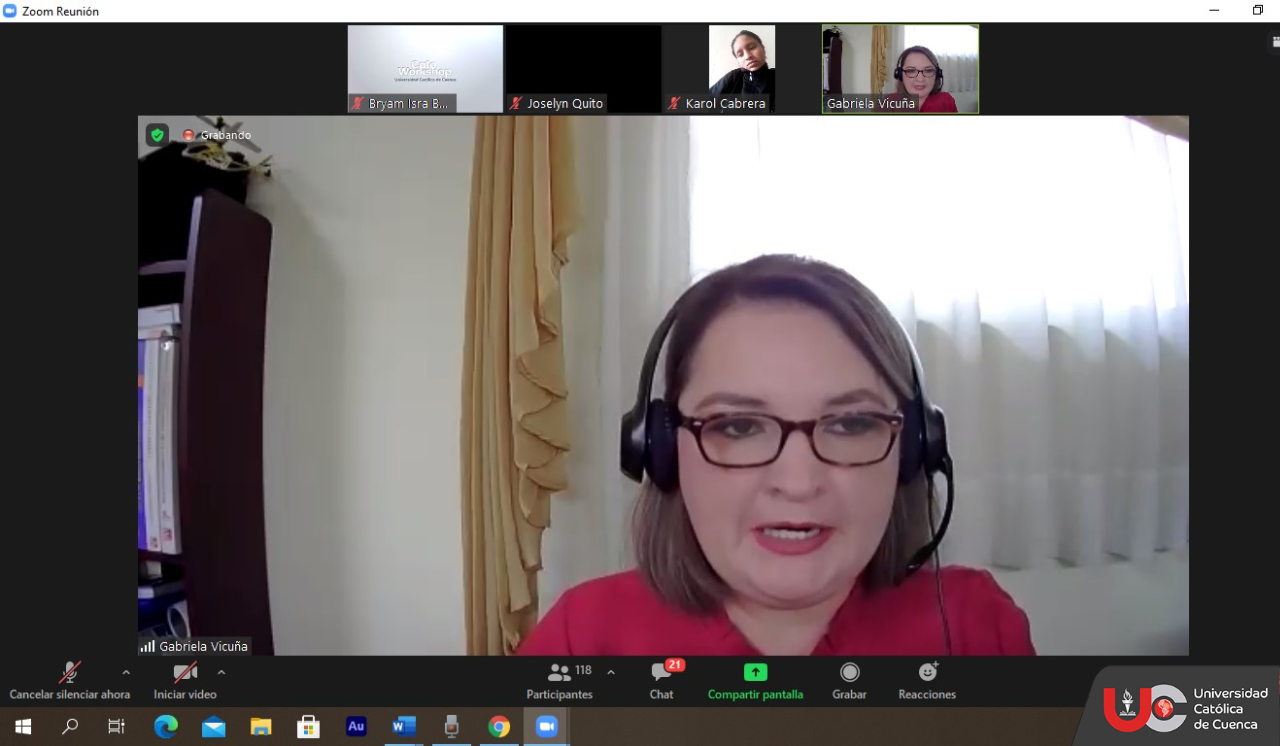This screenshot has width=1280, height=746.
Task: Restore down the Zoom window
Action: (1258, 11)
